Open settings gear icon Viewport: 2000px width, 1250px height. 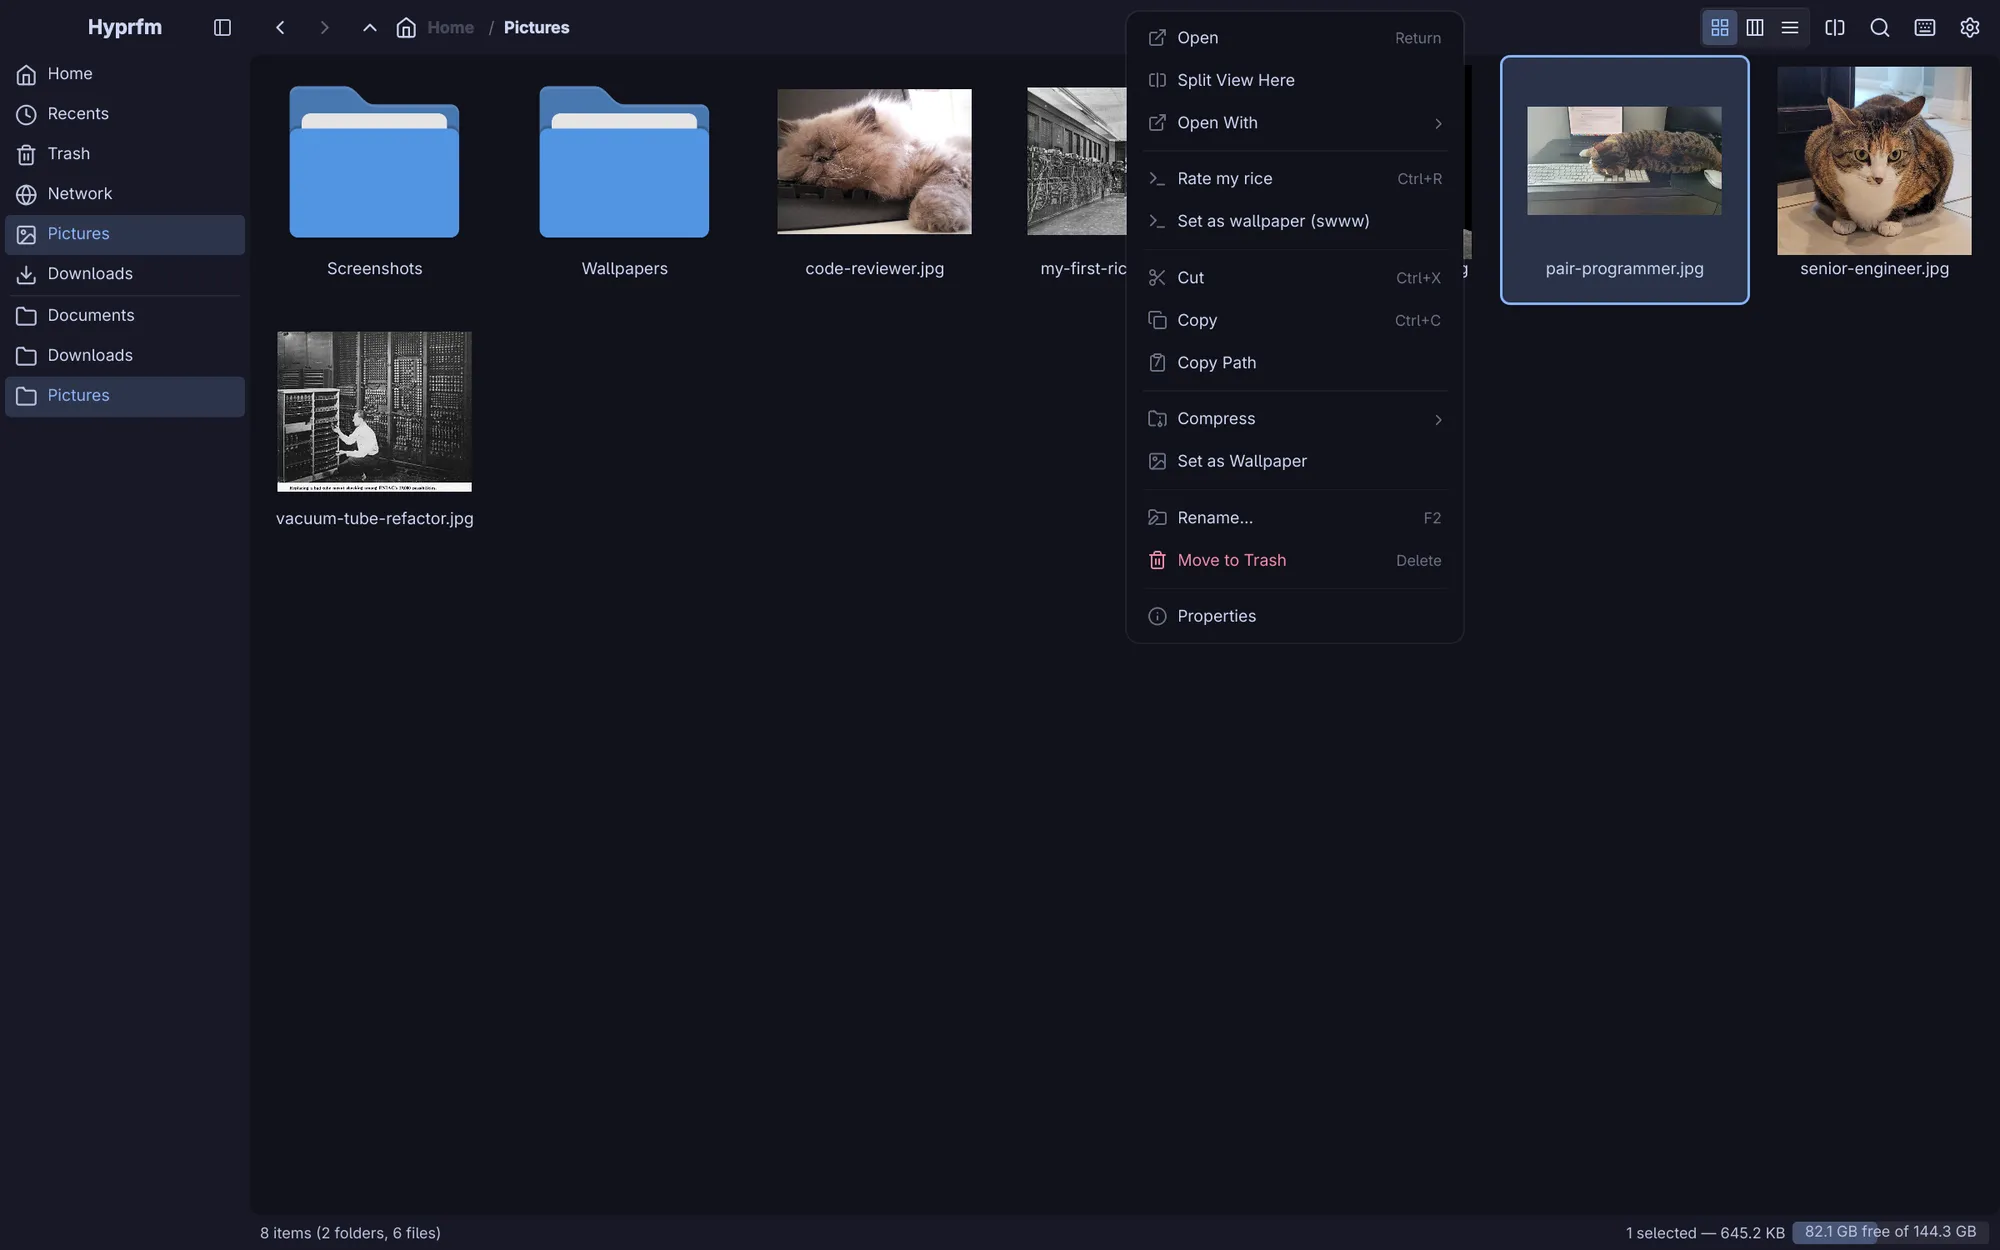point(1969,28)
